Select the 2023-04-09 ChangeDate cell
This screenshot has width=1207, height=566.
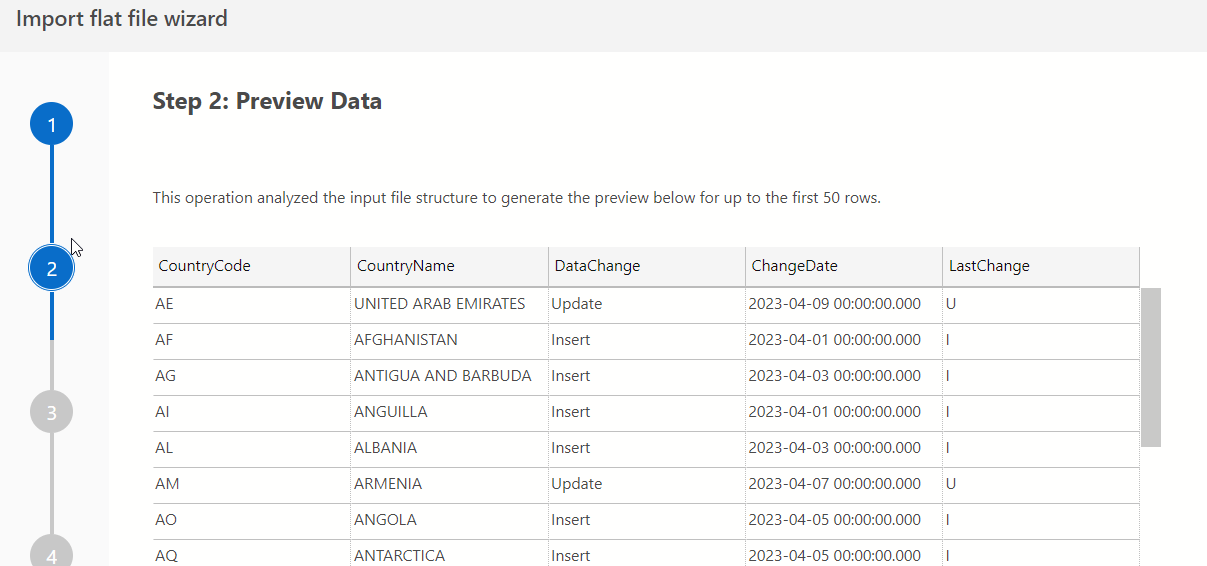(x=834, y=304)
